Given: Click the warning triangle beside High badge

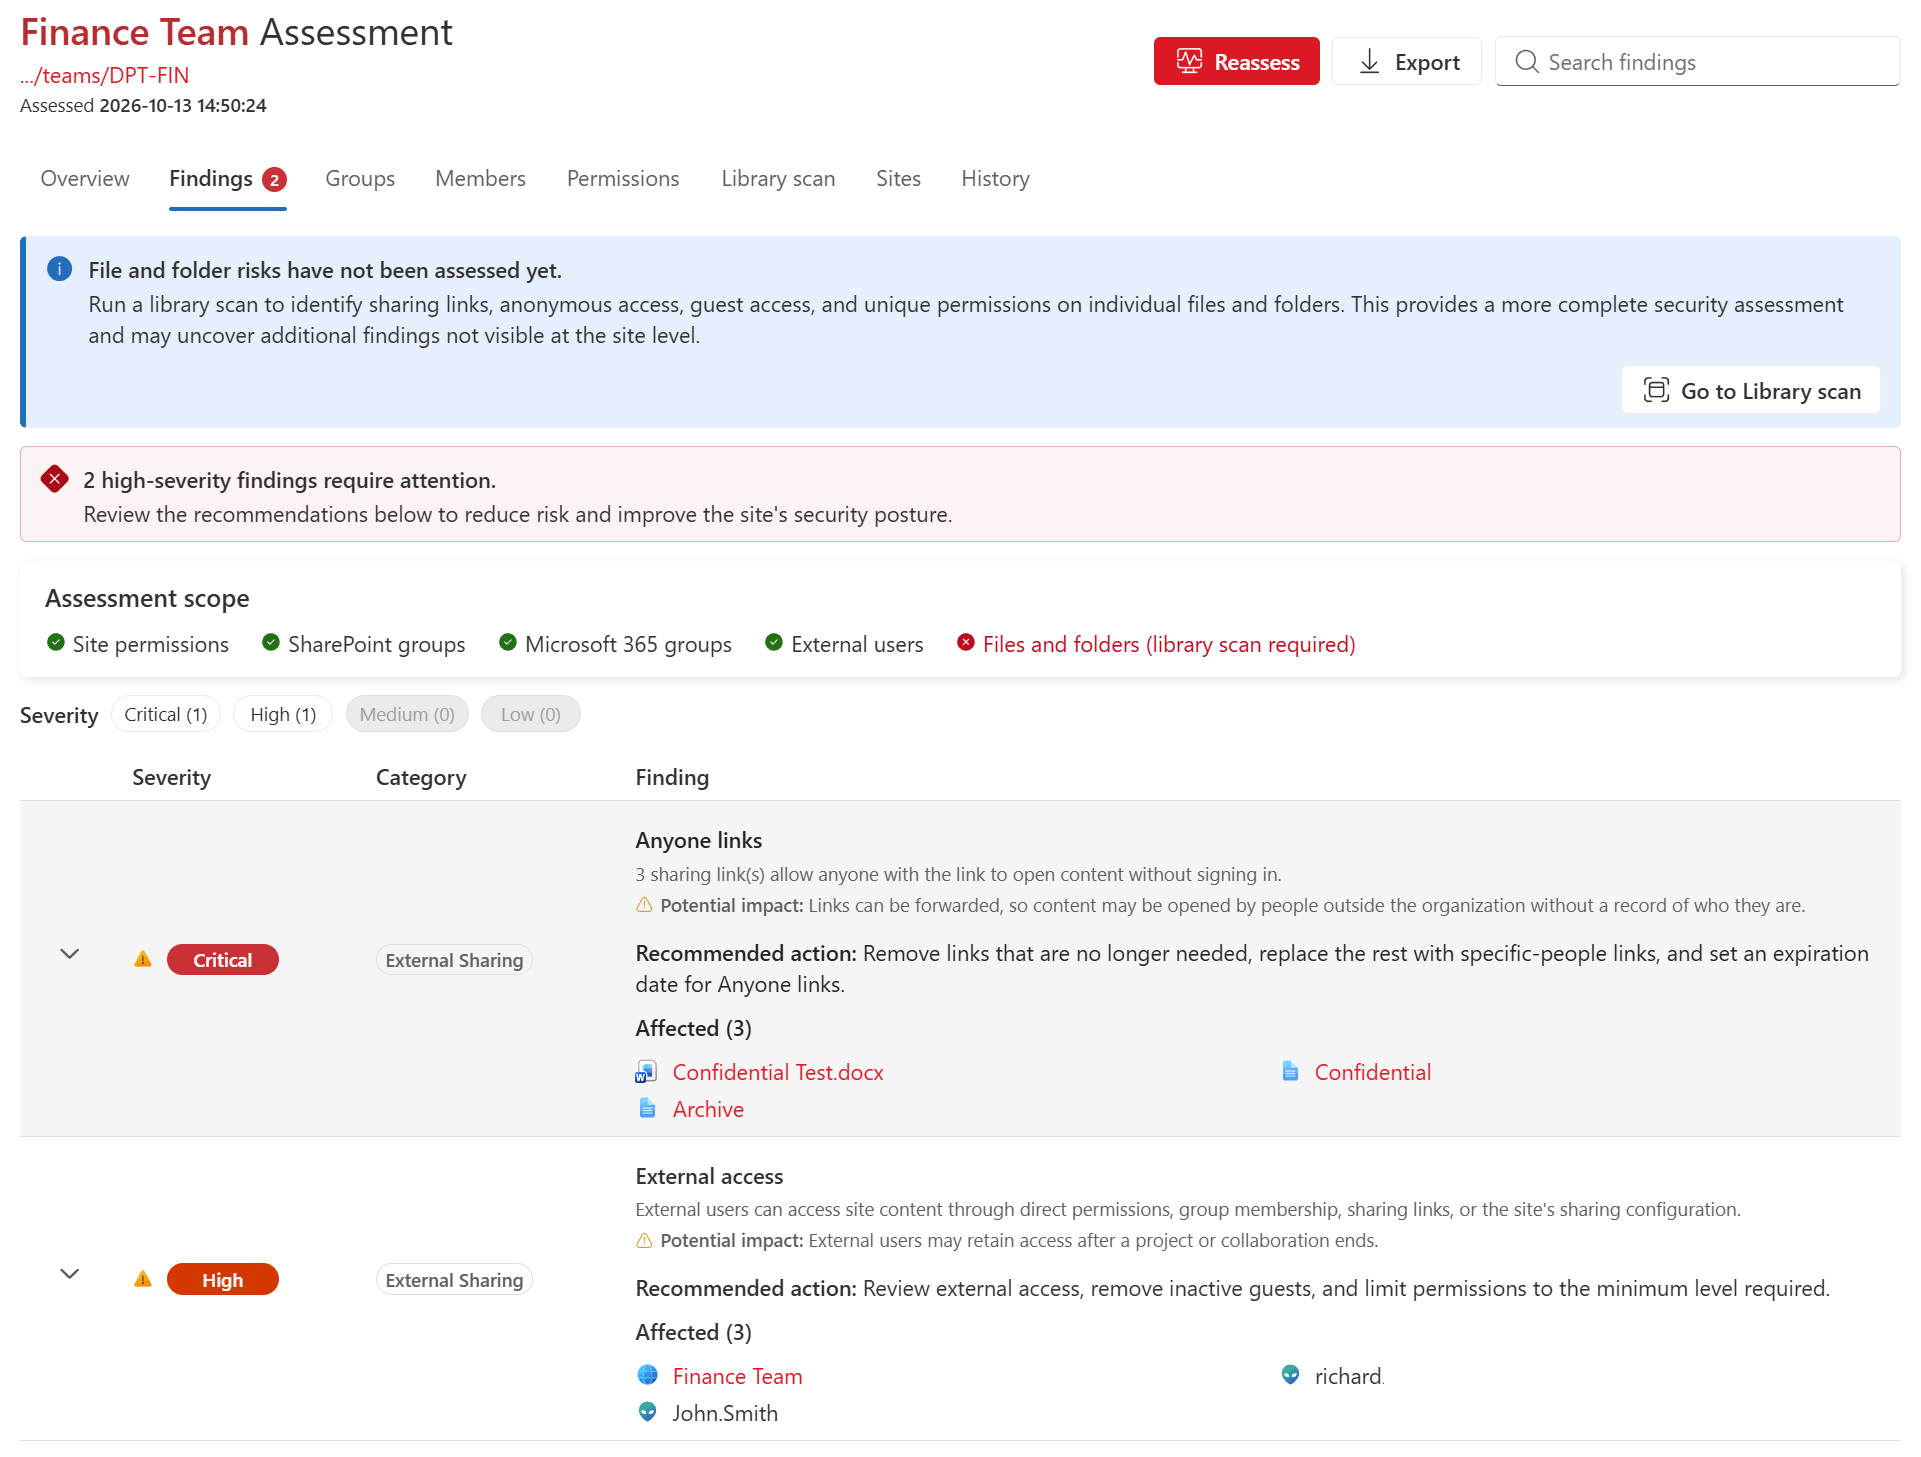Looking at the screenshot, I should (143, 1279).
